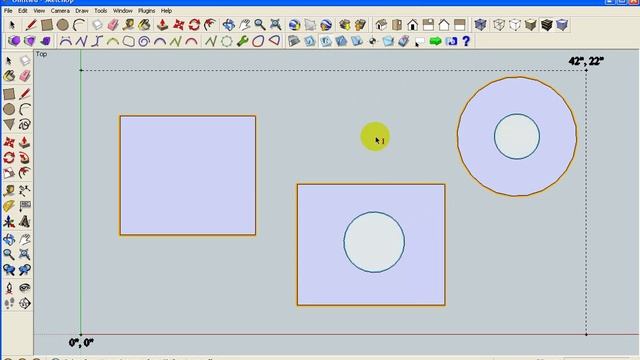
Task: Select the Look Around eye tool
Action: point(24,288)
